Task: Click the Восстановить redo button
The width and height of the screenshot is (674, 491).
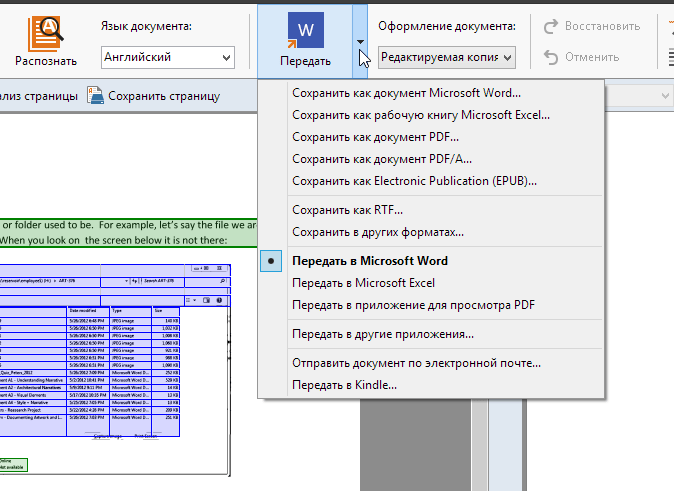Action: pyautogui.click(x=591, y=26)
